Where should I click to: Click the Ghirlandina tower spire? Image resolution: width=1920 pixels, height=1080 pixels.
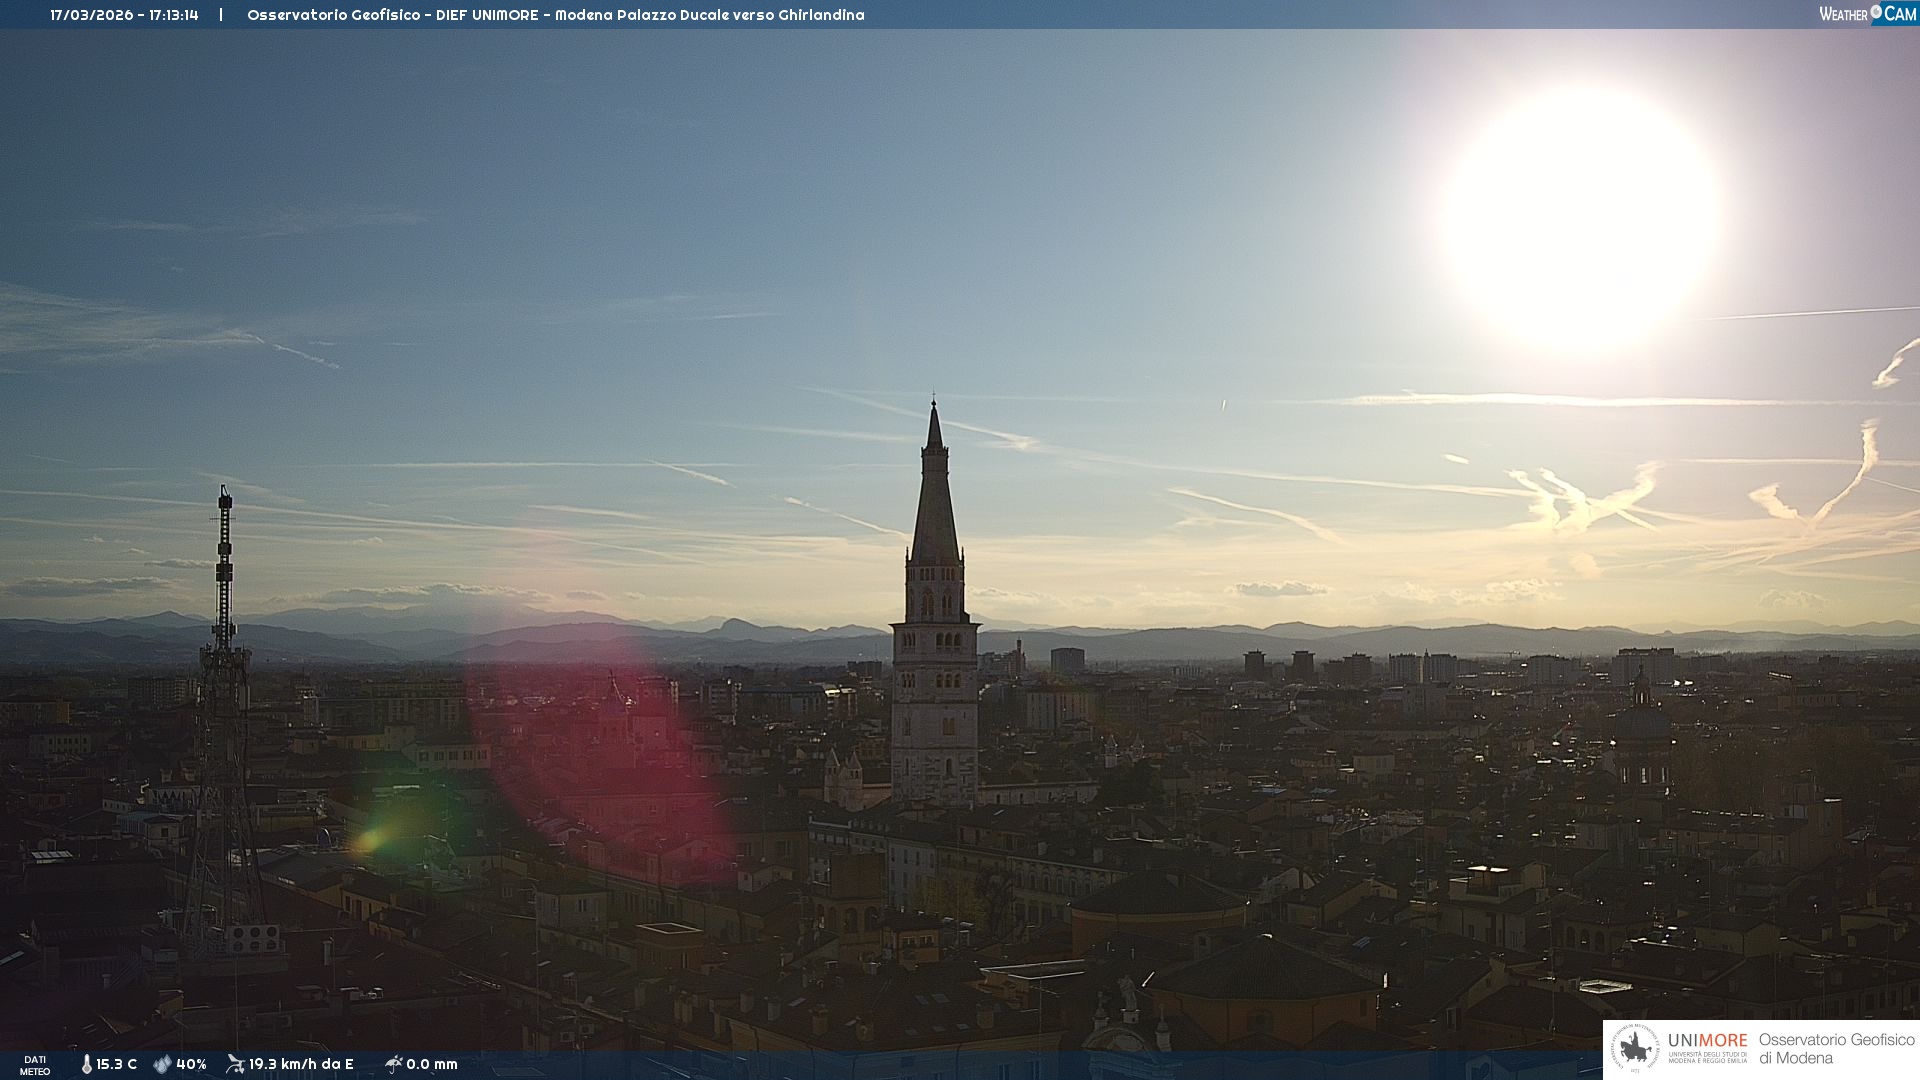coord(935,500)
